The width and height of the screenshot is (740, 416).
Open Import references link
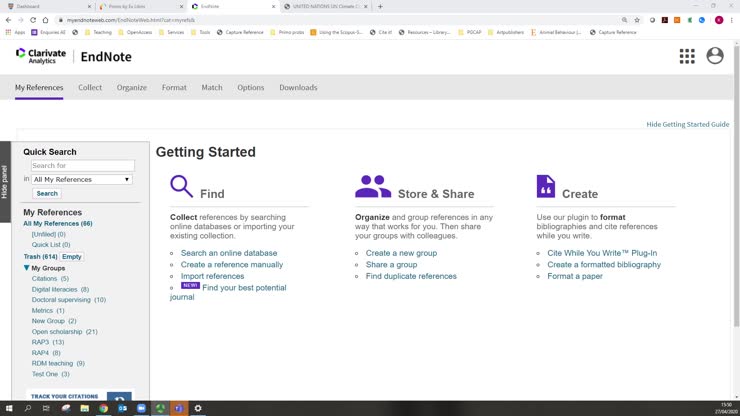[212, 276]
